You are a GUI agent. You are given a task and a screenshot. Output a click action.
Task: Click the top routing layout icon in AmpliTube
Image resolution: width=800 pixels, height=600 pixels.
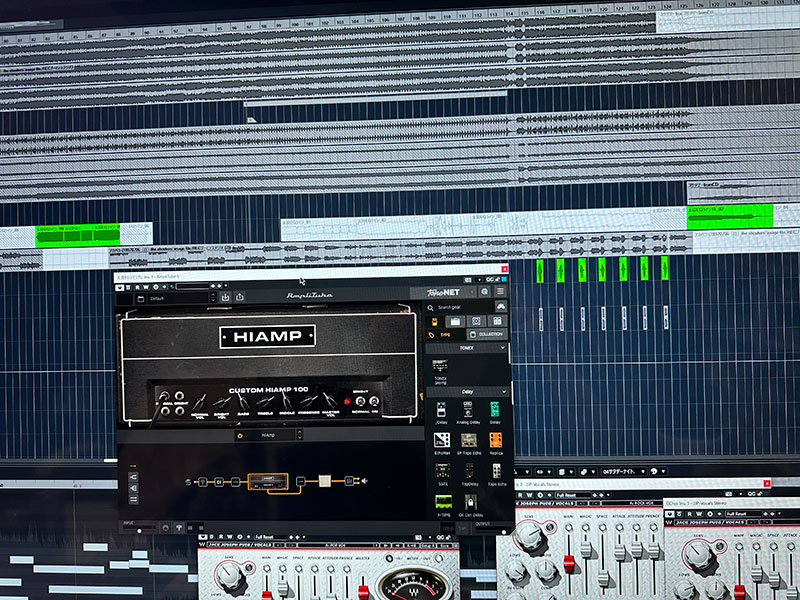click(x=133, y=477)
